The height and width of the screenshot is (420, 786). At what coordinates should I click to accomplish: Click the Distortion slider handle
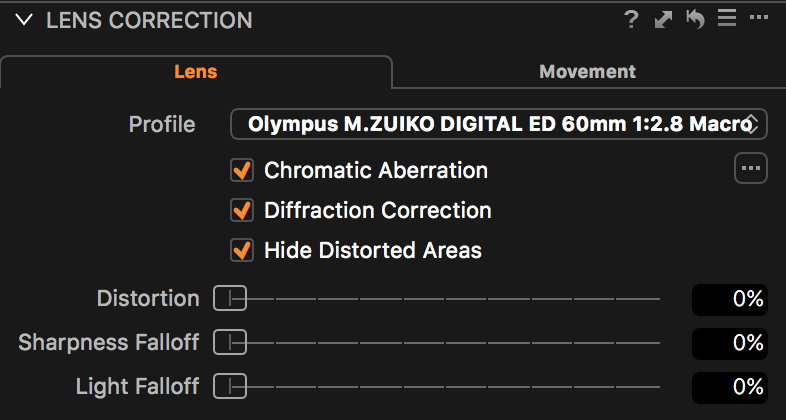tap(229, 298)
